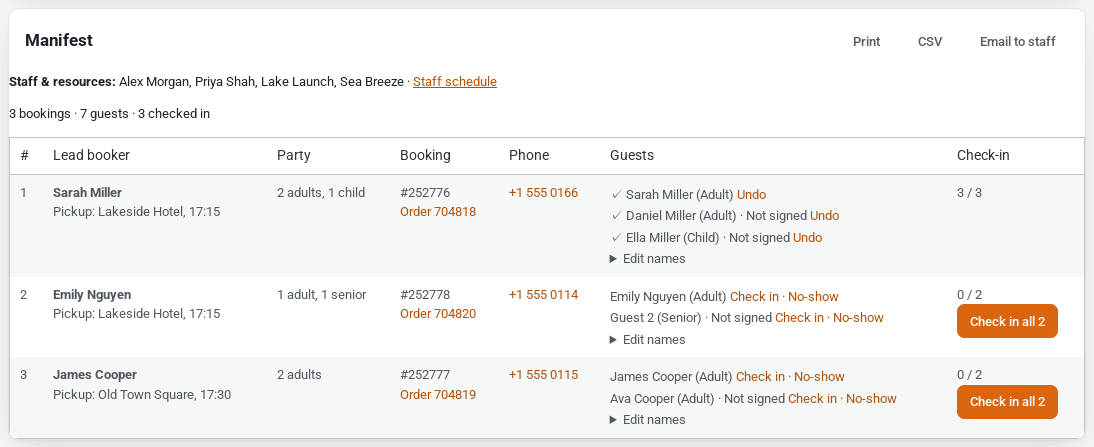Export manifest as CSV
1094x447 pixels.
coord(930,42)
